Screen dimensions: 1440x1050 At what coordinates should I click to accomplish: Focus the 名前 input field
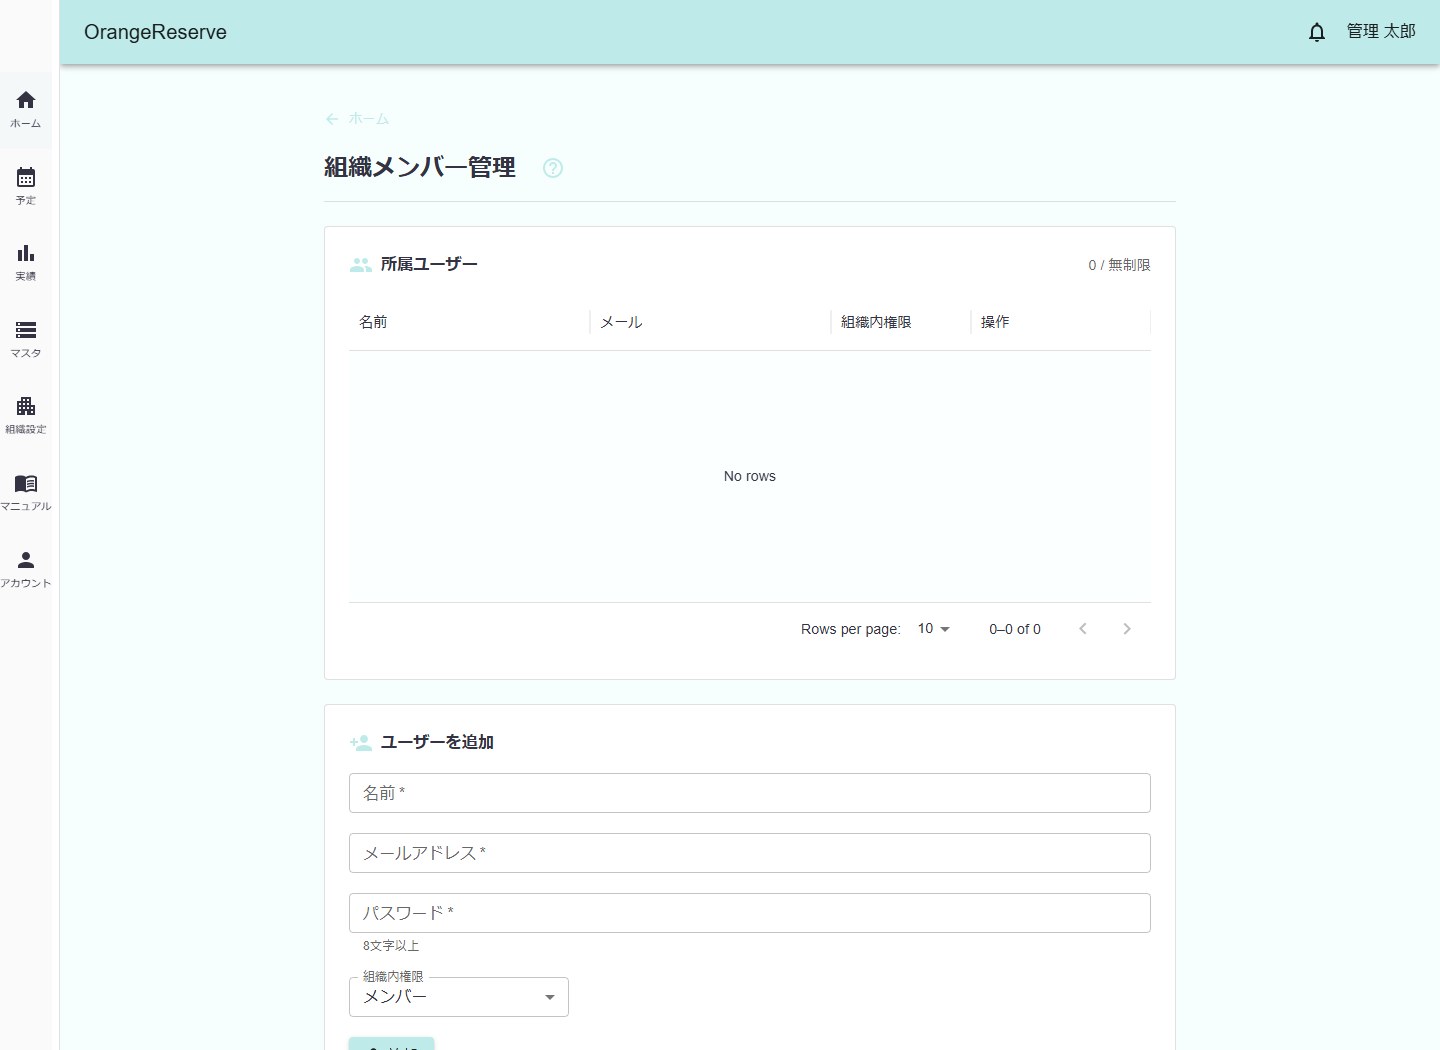[750, 793]
